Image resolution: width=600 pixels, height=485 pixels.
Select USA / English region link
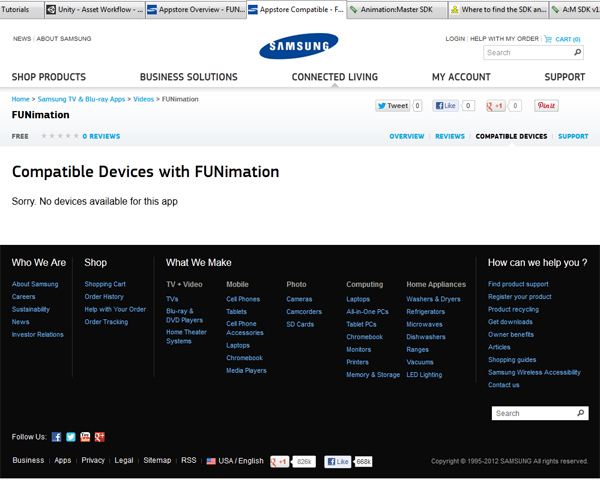tap(235, 461)
